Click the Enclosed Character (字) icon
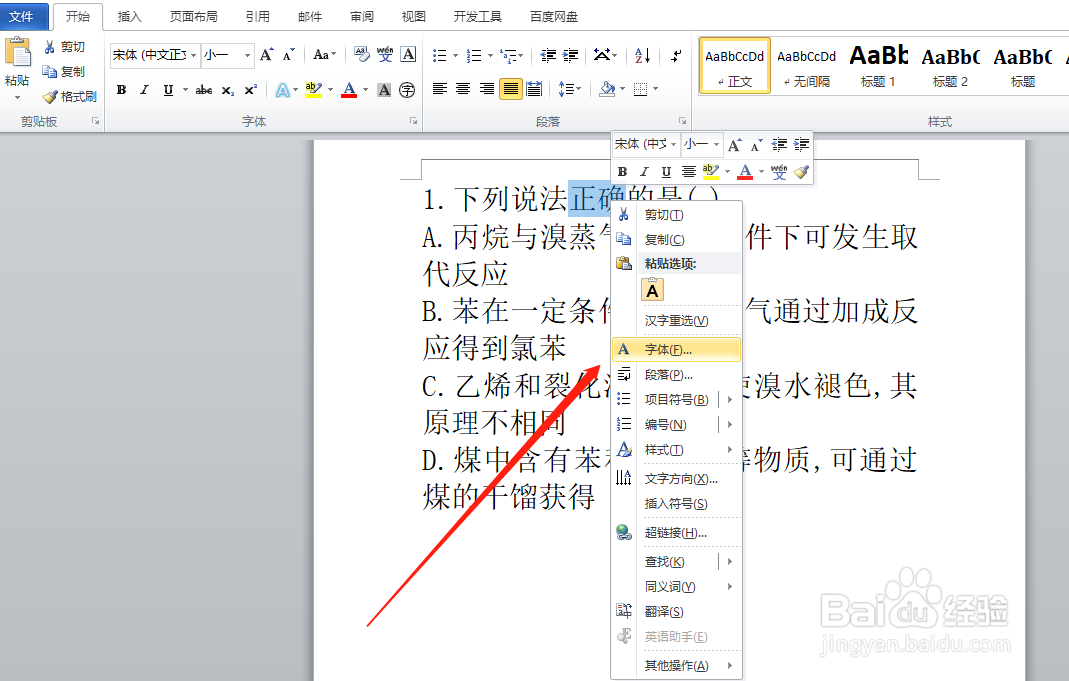1069x681 pixels. [x=407, y=90]
